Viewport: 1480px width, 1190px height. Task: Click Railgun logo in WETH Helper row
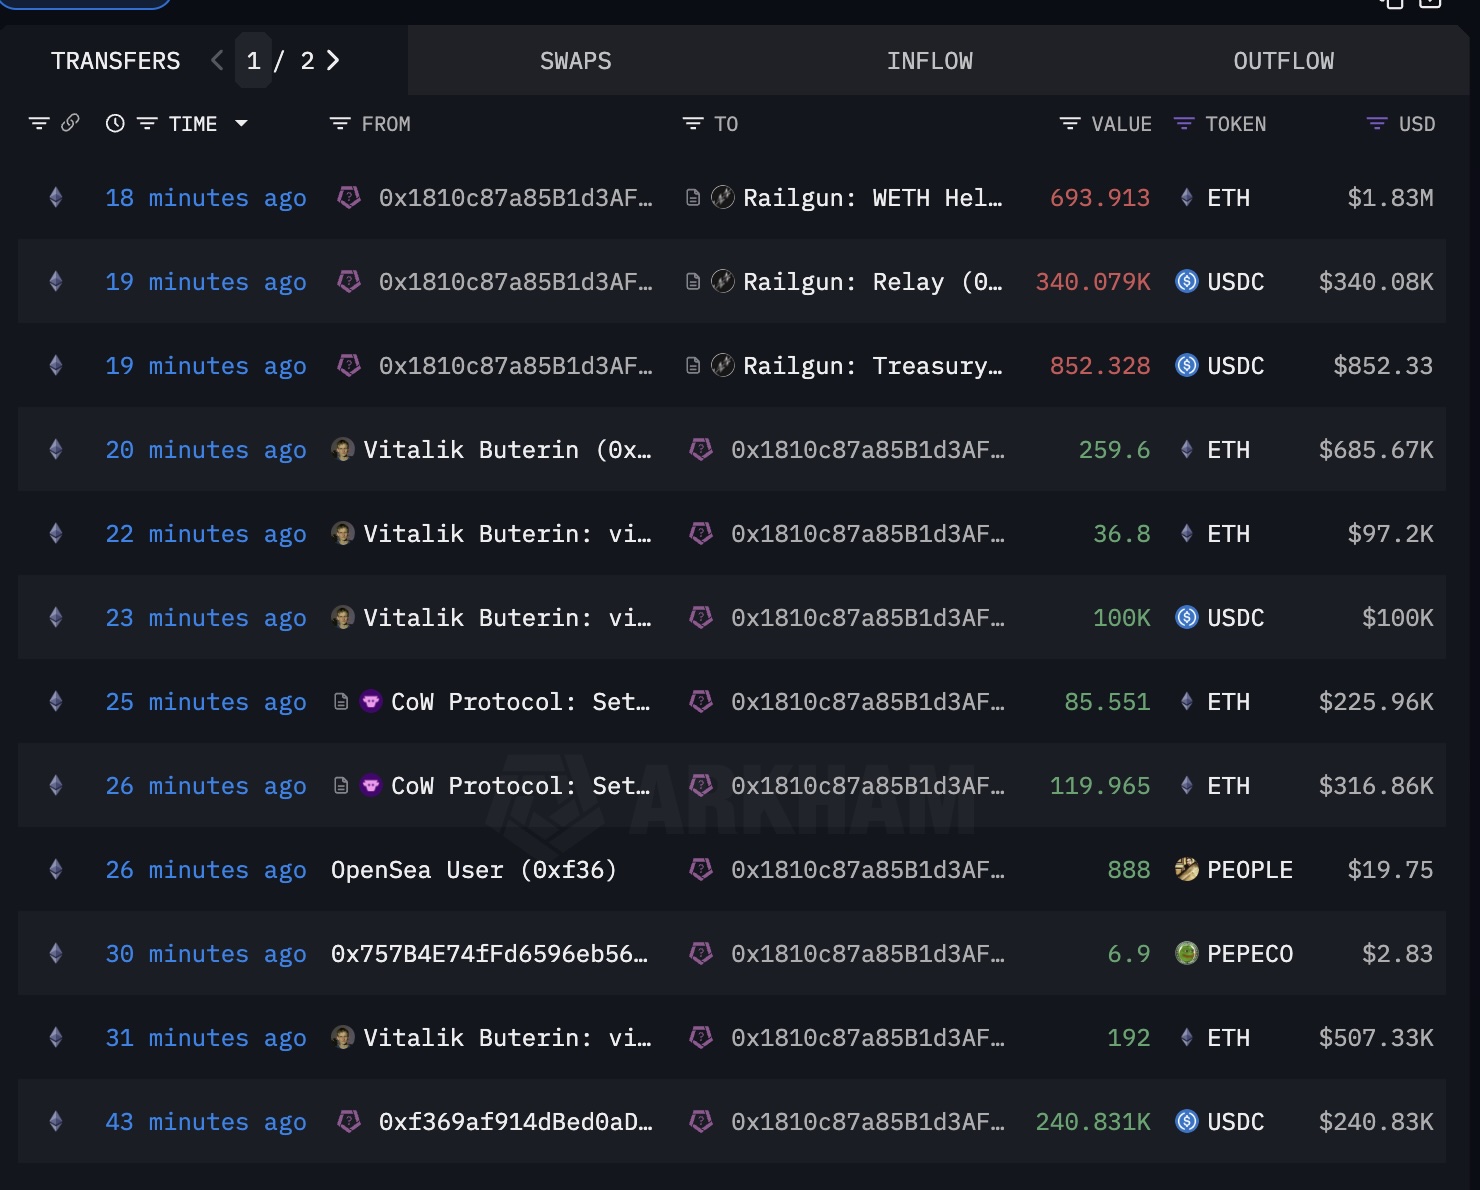click(723, 197)
